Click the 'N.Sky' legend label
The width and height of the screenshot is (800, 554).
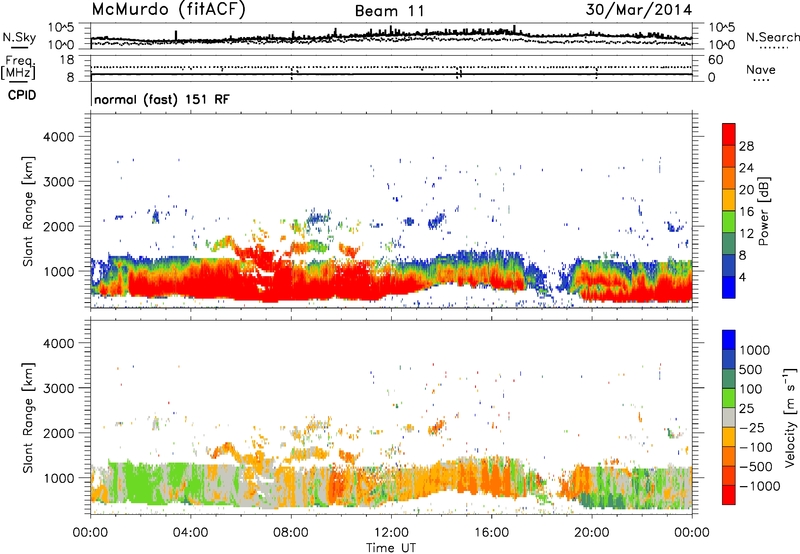click(x=19, y=37)
